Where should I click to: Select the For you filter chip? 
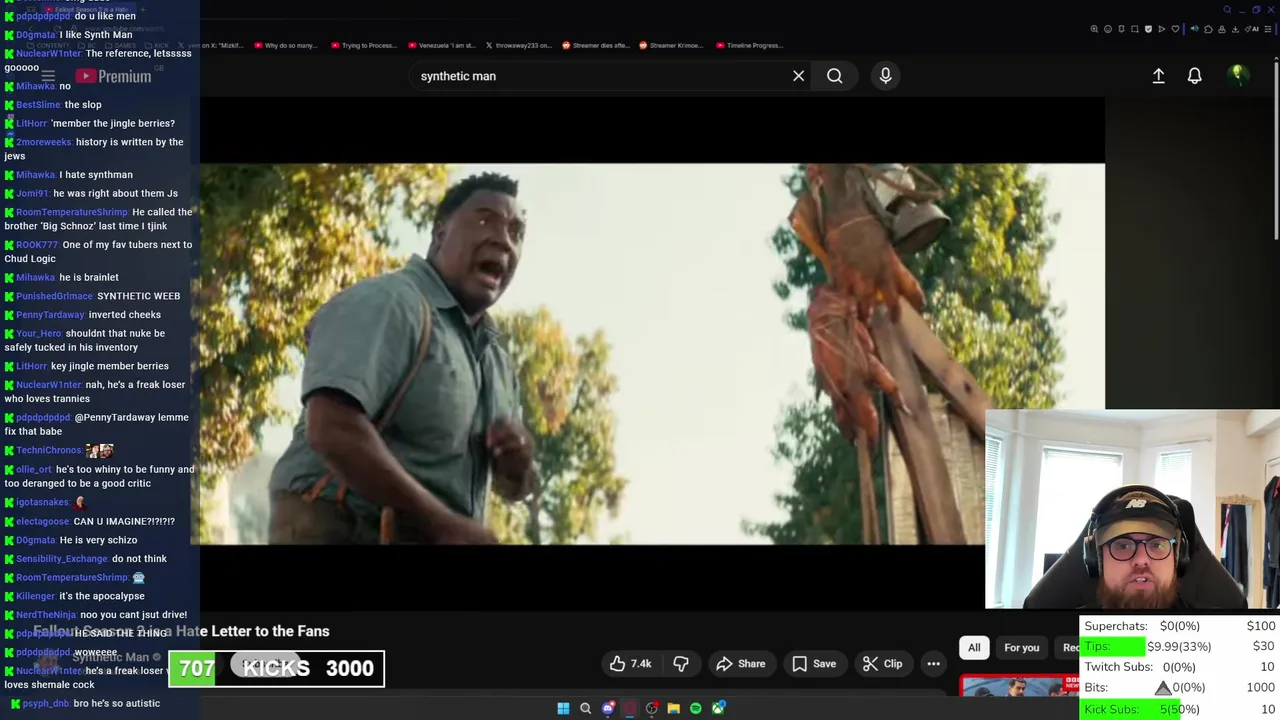pyautogui.click(x=1021, y=648)
